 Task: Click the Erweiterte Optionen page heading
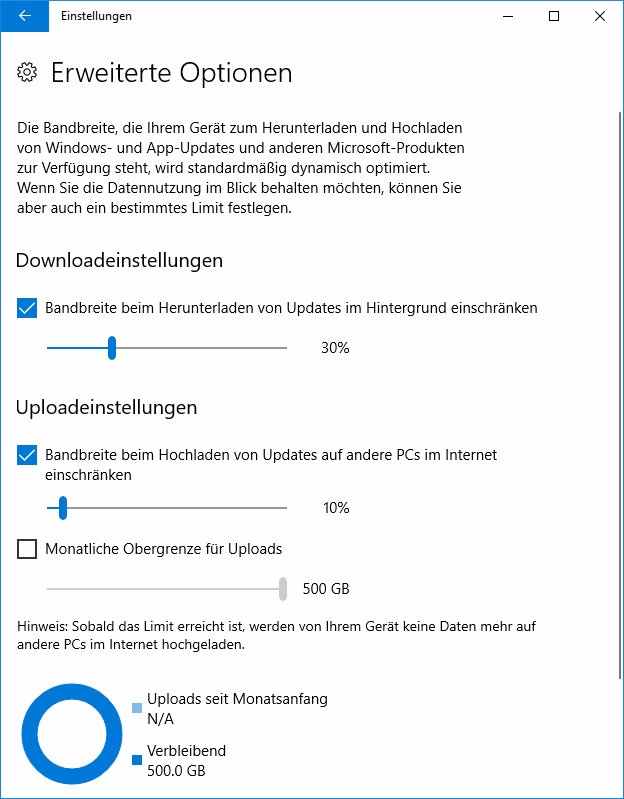click(172, 73)
